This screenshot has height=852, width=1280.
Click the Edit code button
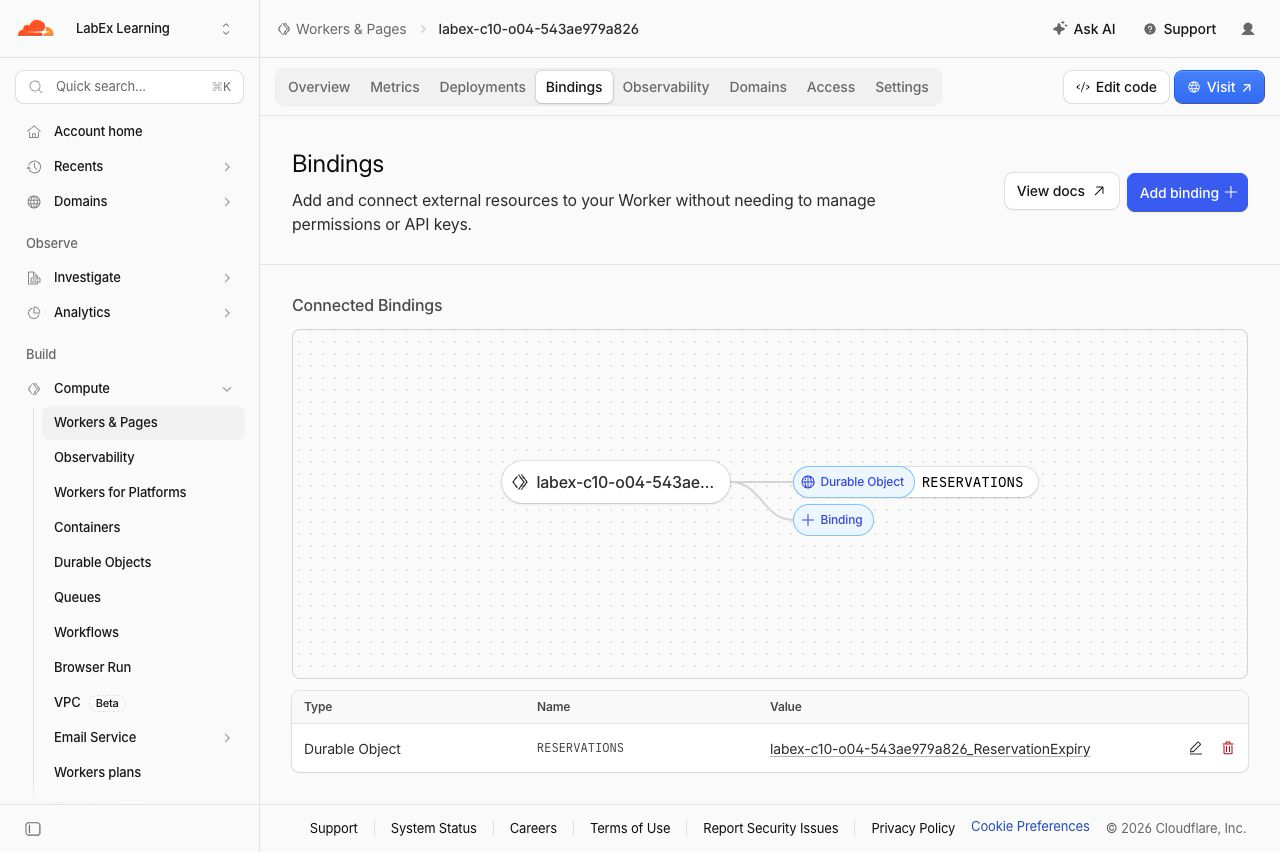click(1116, 87)
